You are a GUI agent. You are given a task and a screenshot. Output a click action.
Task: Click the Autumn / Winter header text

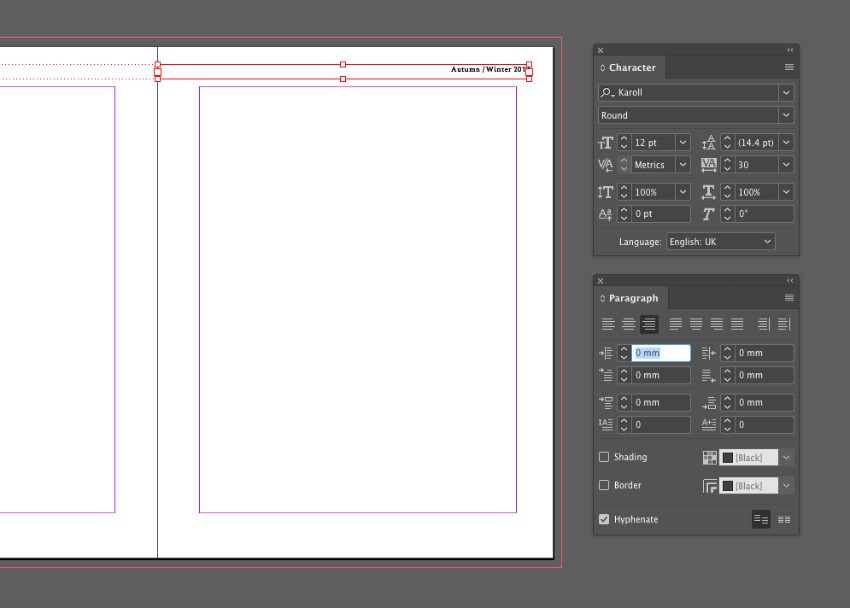(488, 69)
